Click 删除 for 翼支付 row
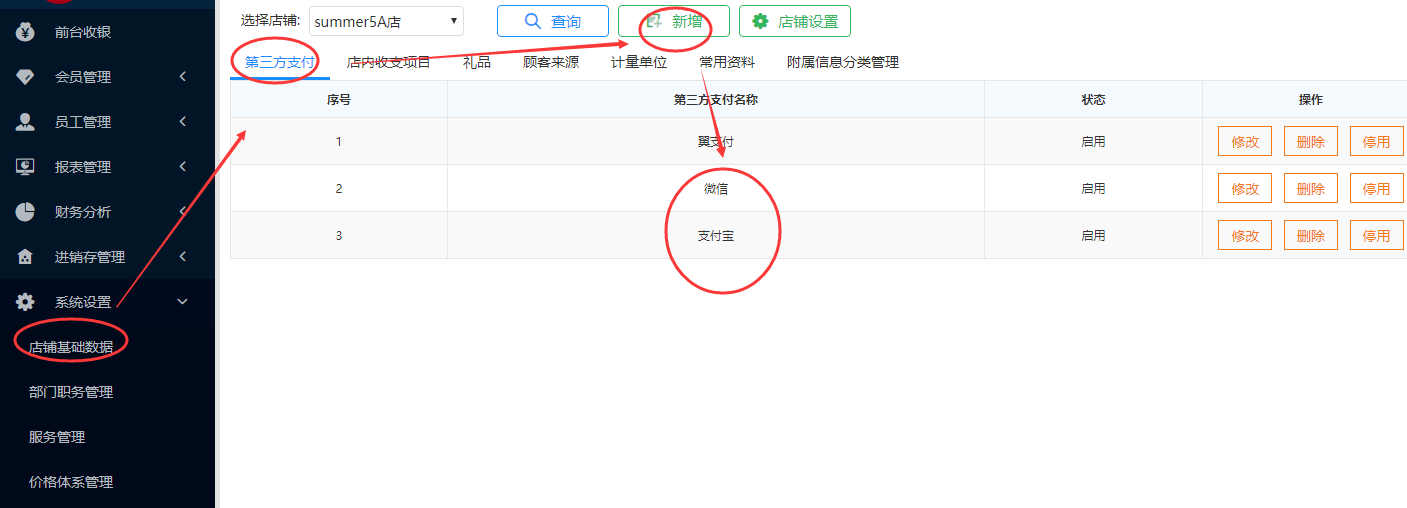This screenshot has height=508, width=1407. pyautogui.click(x=1311, y=141)
